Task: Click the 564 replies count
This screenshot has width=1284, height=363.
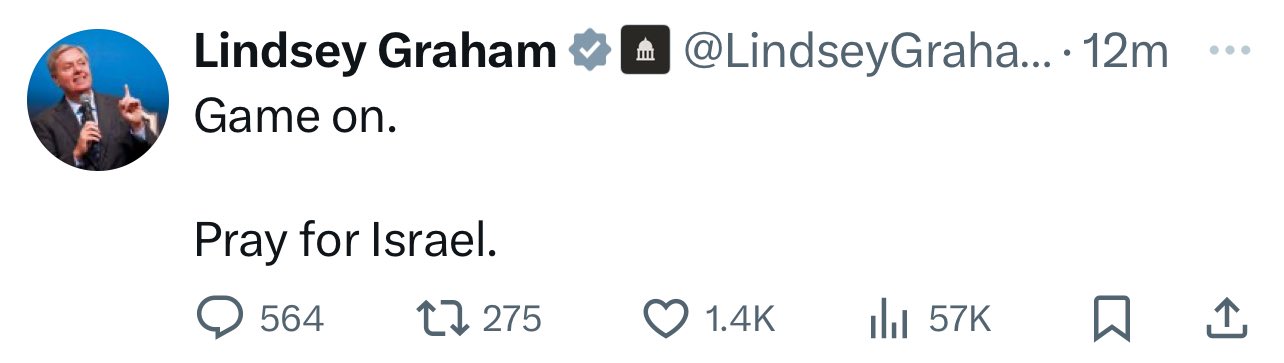Action: point(292,320)
